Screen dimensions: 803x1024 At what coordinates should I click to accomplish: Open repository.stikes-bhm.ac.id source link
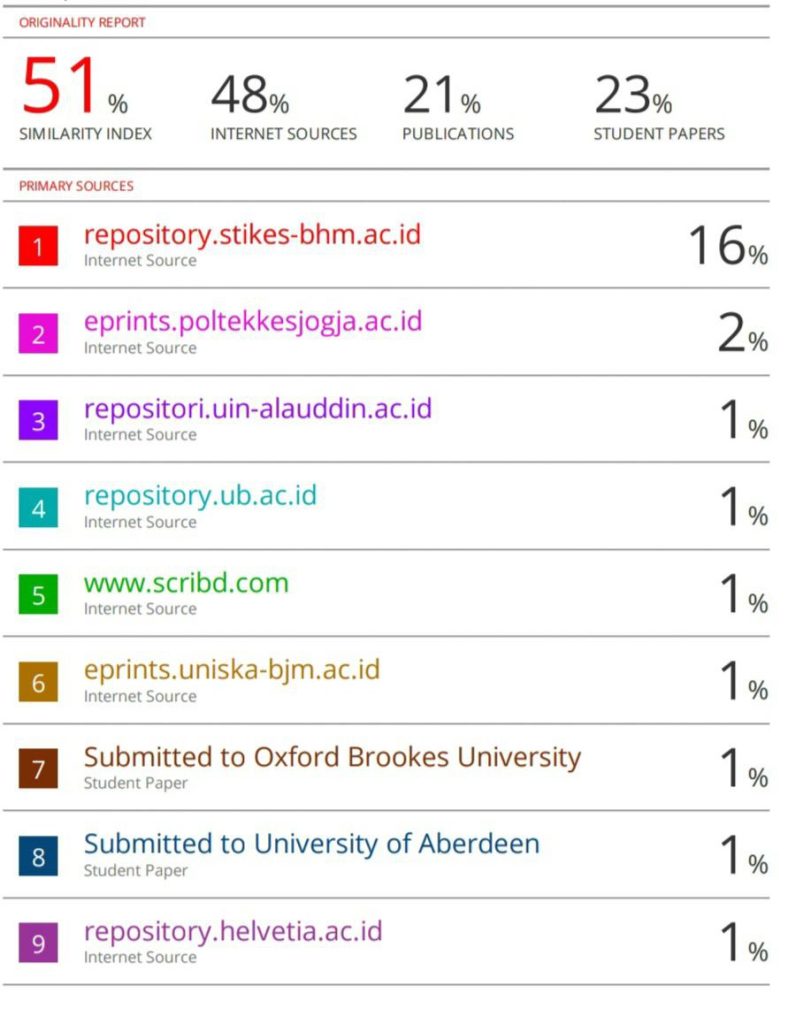[253, 235]
